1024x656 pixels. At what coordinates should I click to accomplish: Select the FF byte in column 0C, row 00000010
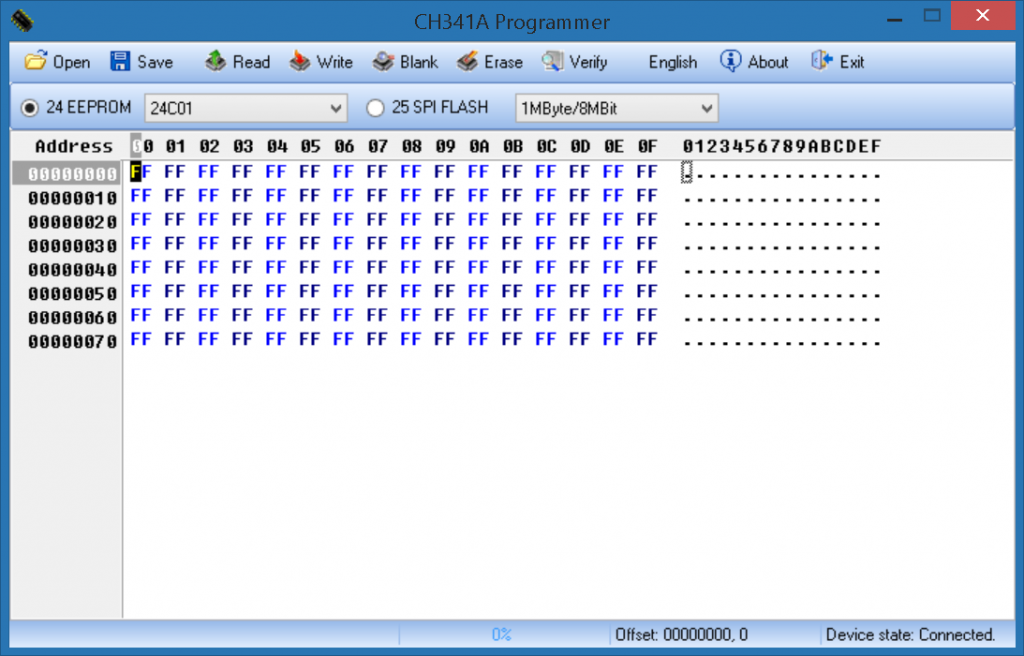point(546,195)
